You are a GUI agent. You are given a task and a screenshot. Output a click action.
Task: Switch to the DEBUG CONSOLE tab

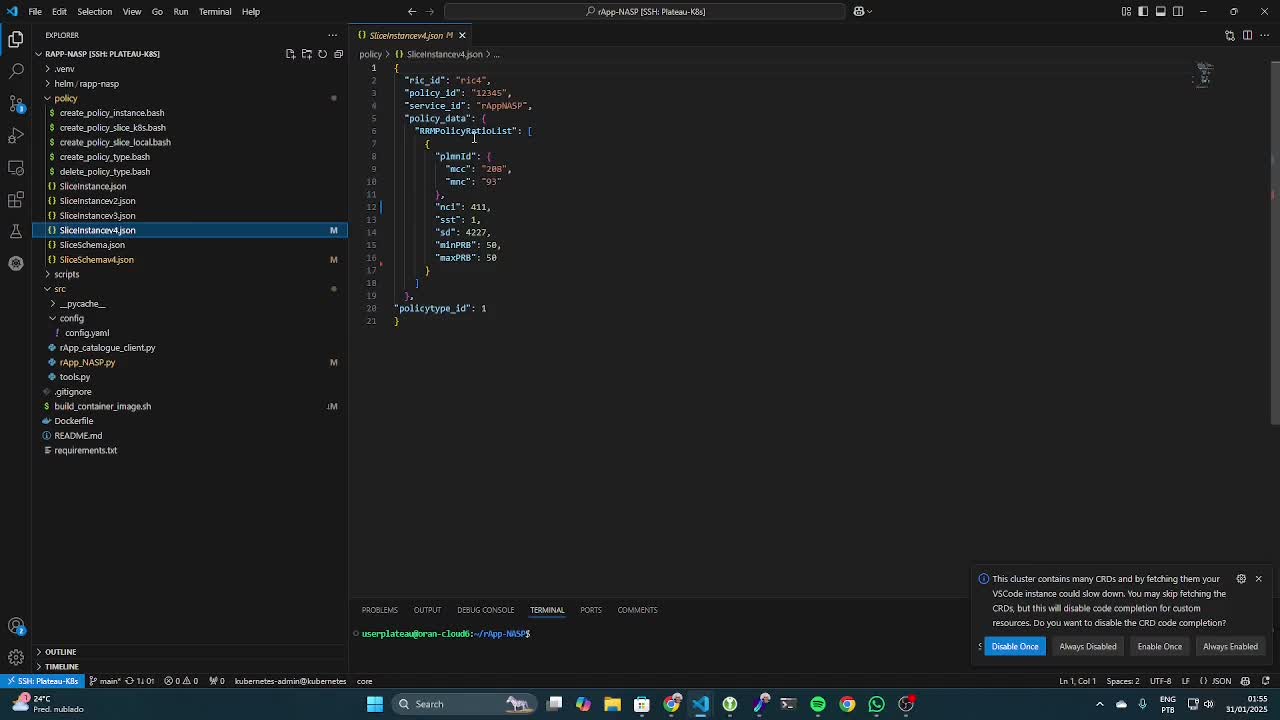(x=485, y=610)
